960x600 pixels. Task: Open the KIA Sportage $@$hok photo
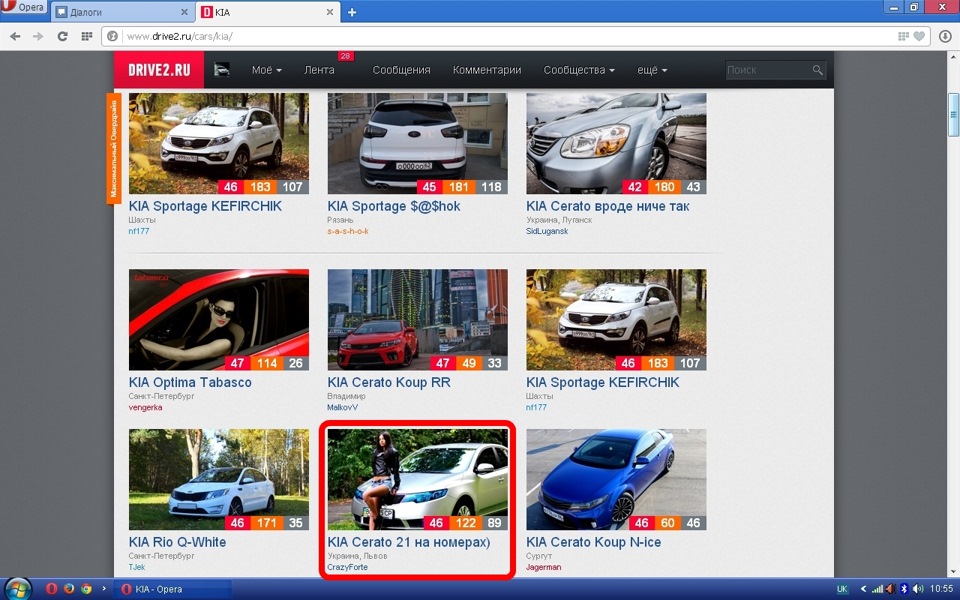(418, 143)
